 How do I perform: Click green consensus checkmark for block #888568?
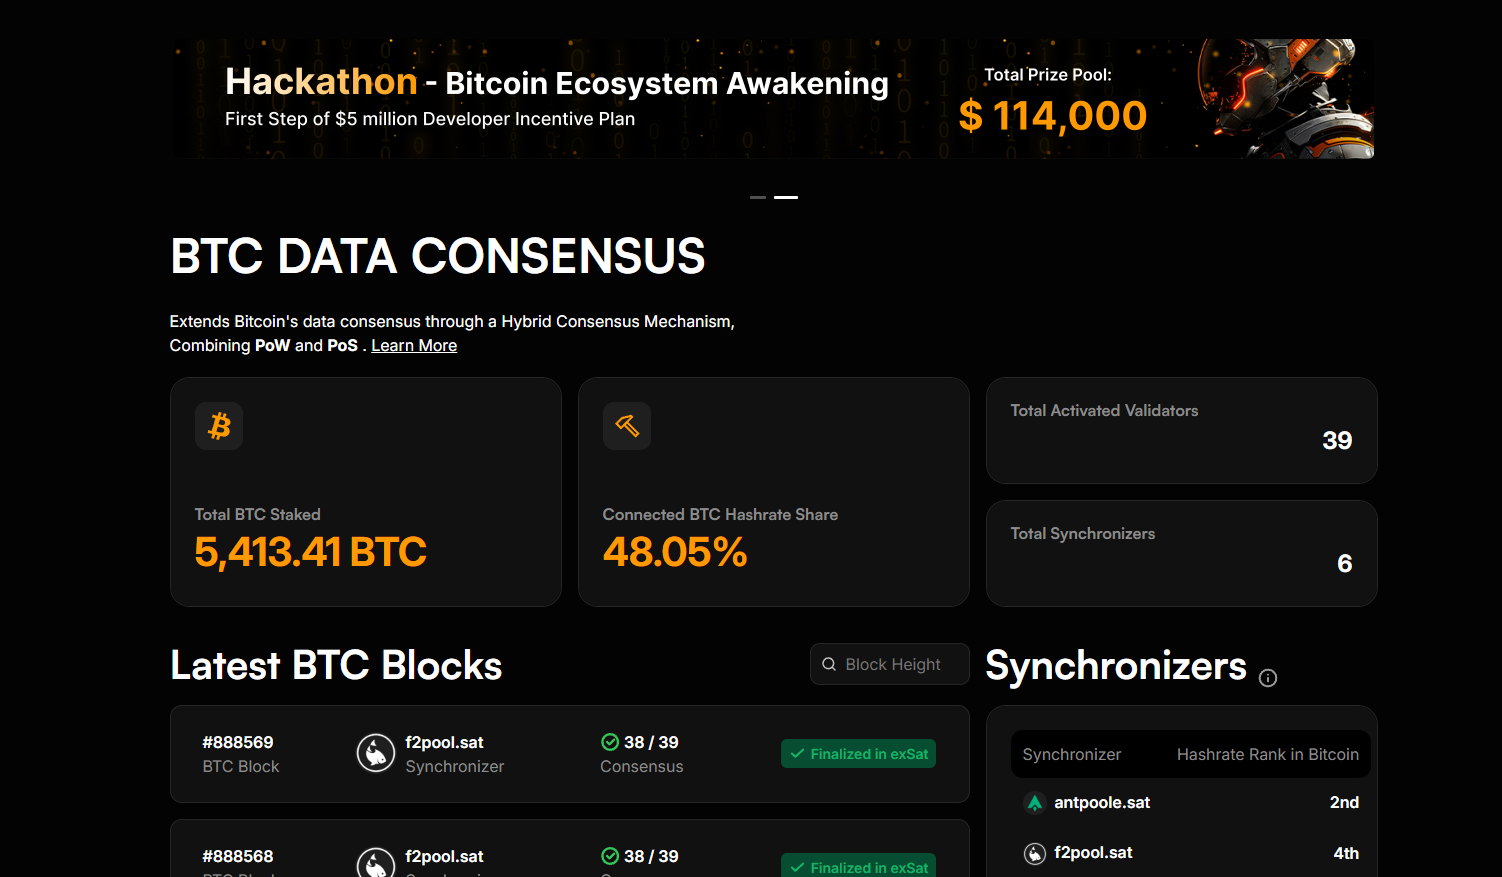[x=609, y=856]
